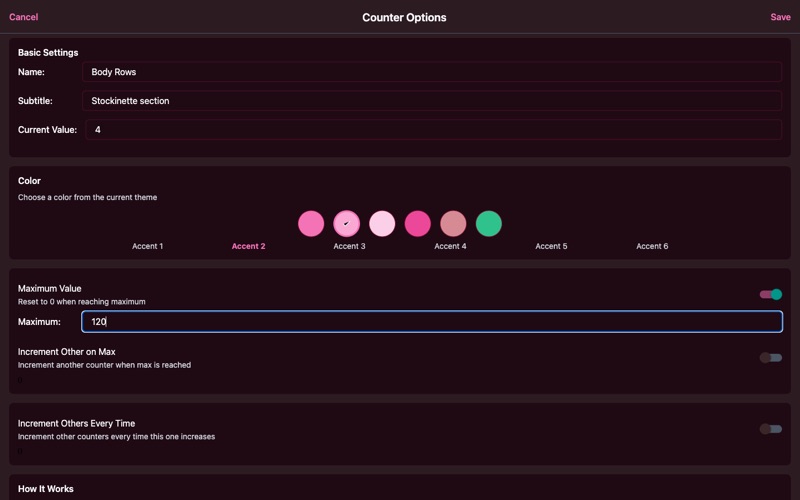Select the green color swatch
Screen dimensions: 800x500
pyautogui.click(x=488, y=224)
